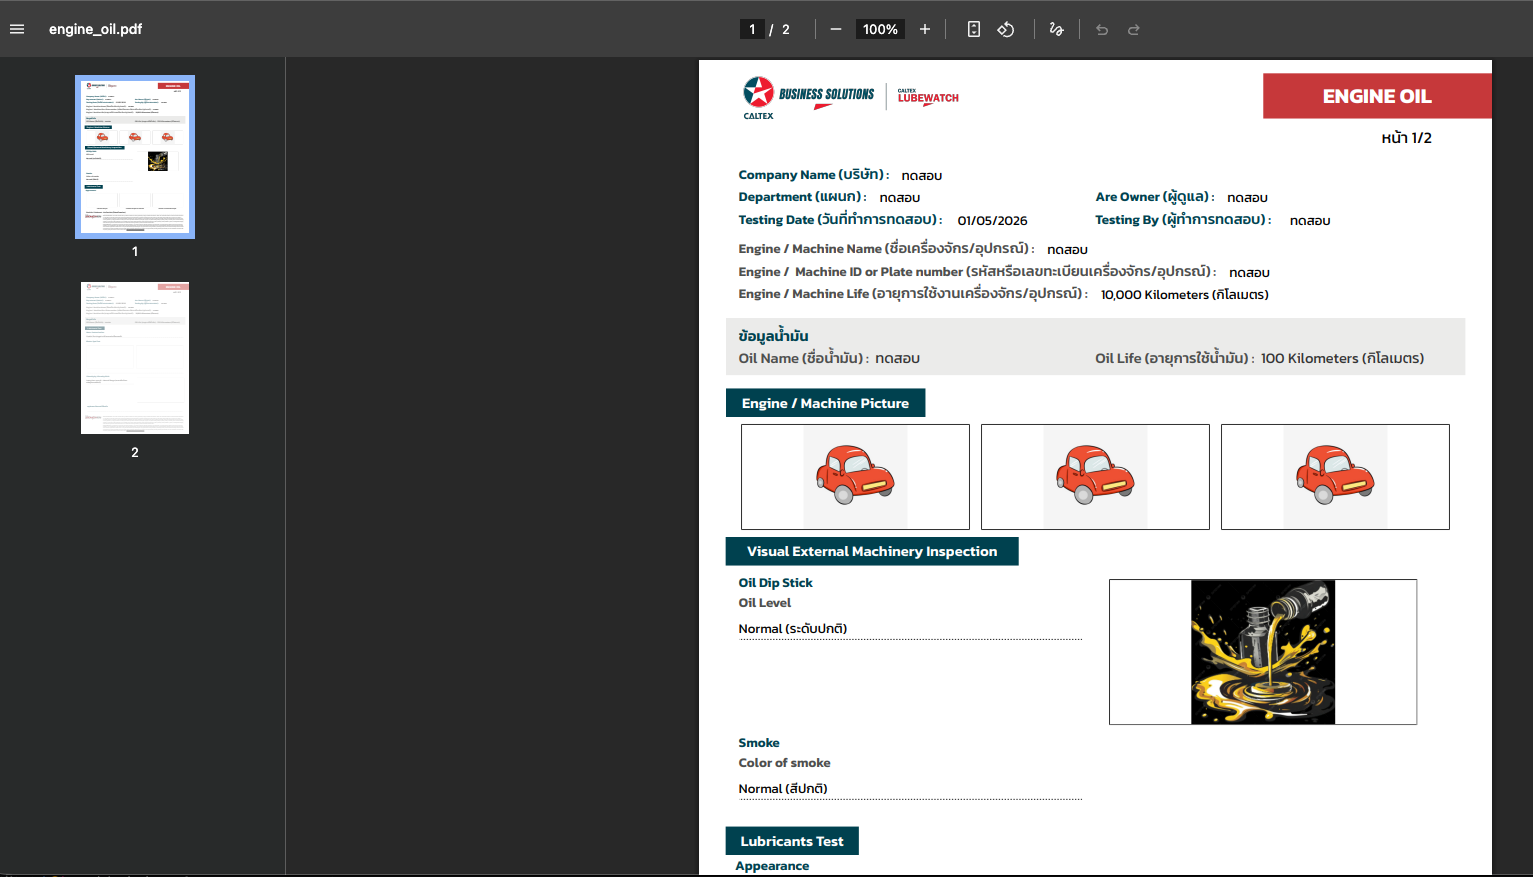Click the Caltex Business Solutions logo
The image size is (1533, 877).
808,97
